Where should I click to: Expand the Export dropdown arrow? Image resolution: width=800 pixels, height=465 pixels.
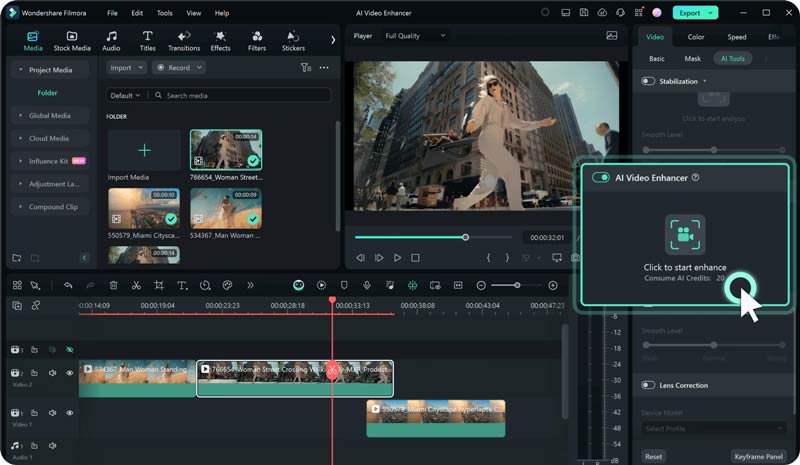point(710,13)
